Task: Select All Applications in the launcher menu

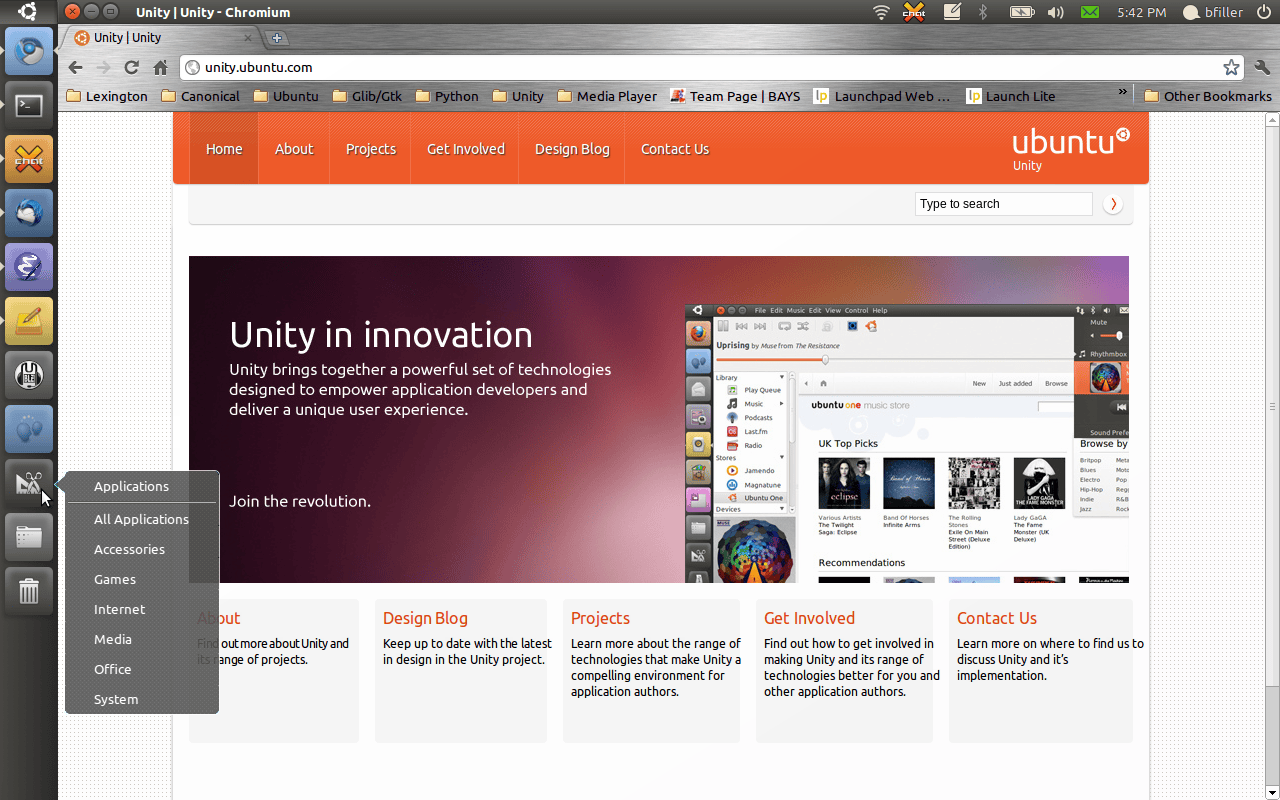Action: (x=141, y=519)
